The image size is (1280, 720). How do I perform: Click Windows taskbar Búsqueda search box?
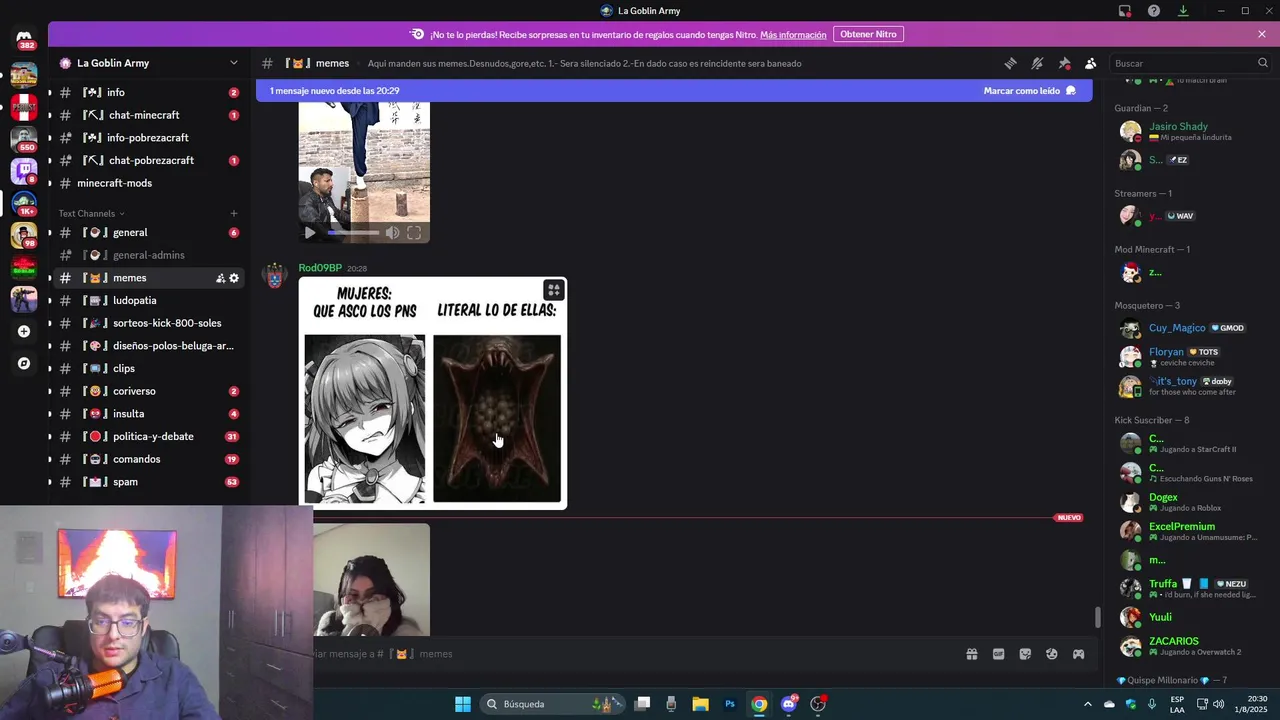click(x=552, y=704)
